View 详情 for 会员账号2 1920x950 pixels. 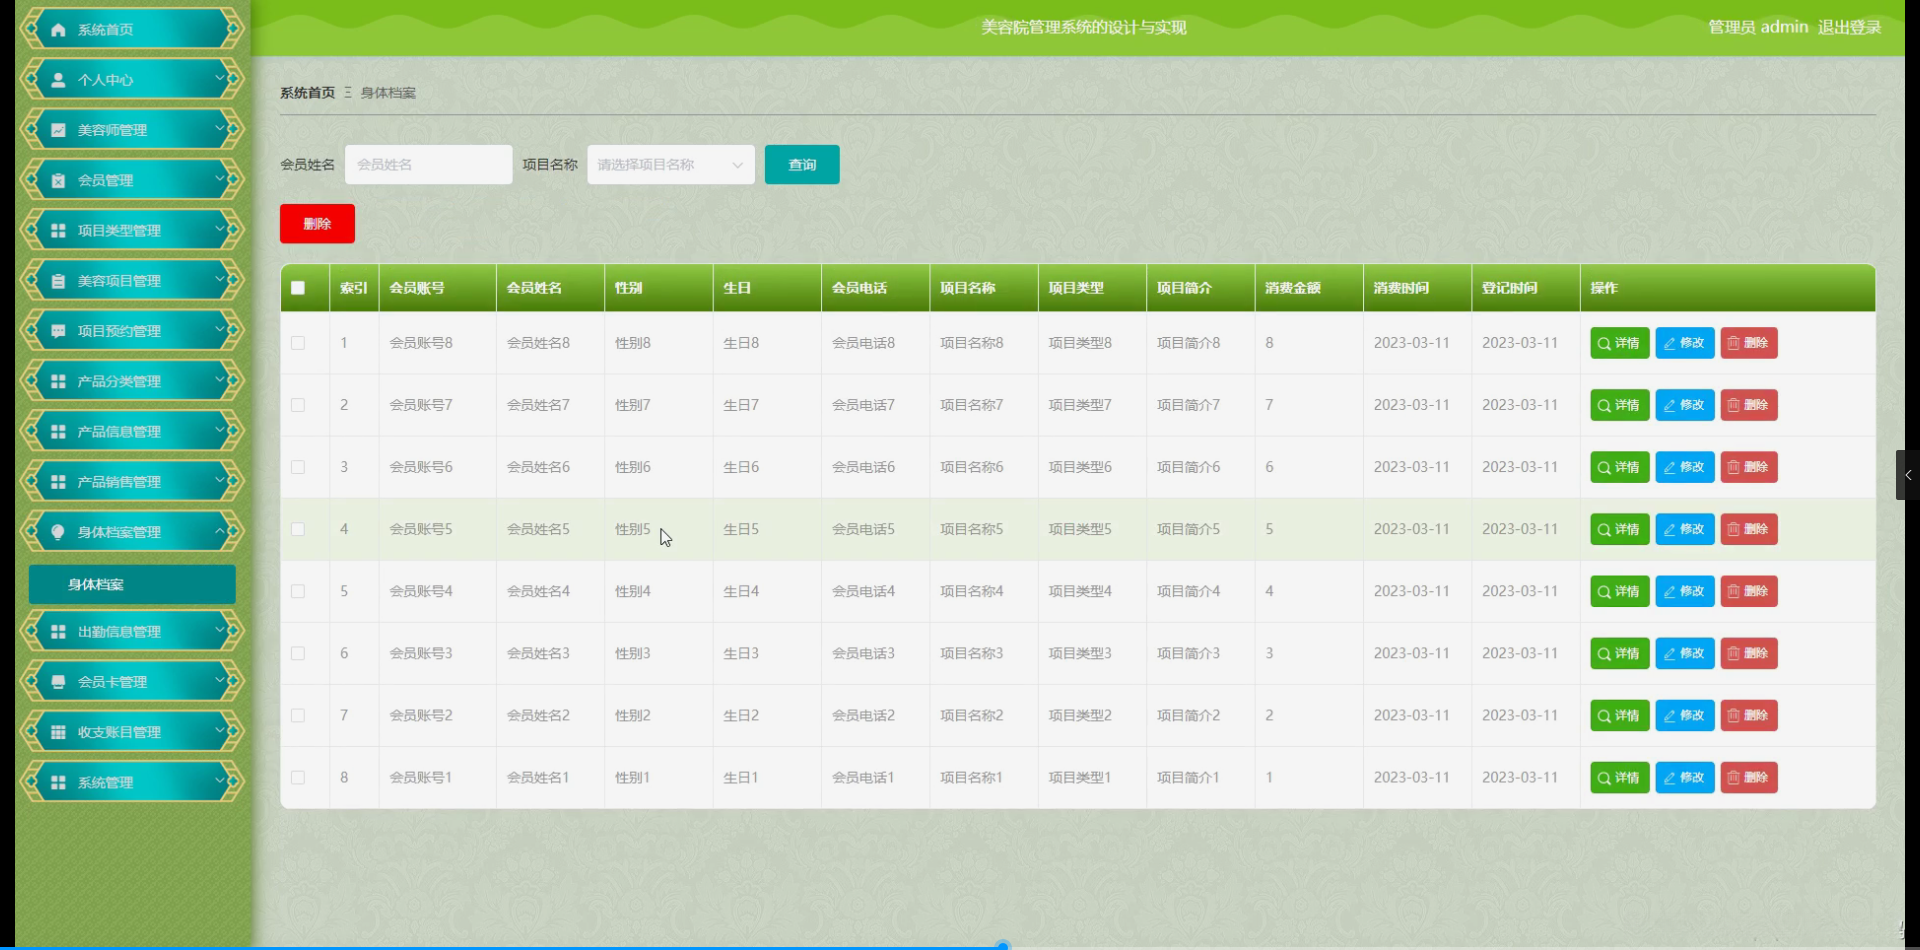(1620, 715)
